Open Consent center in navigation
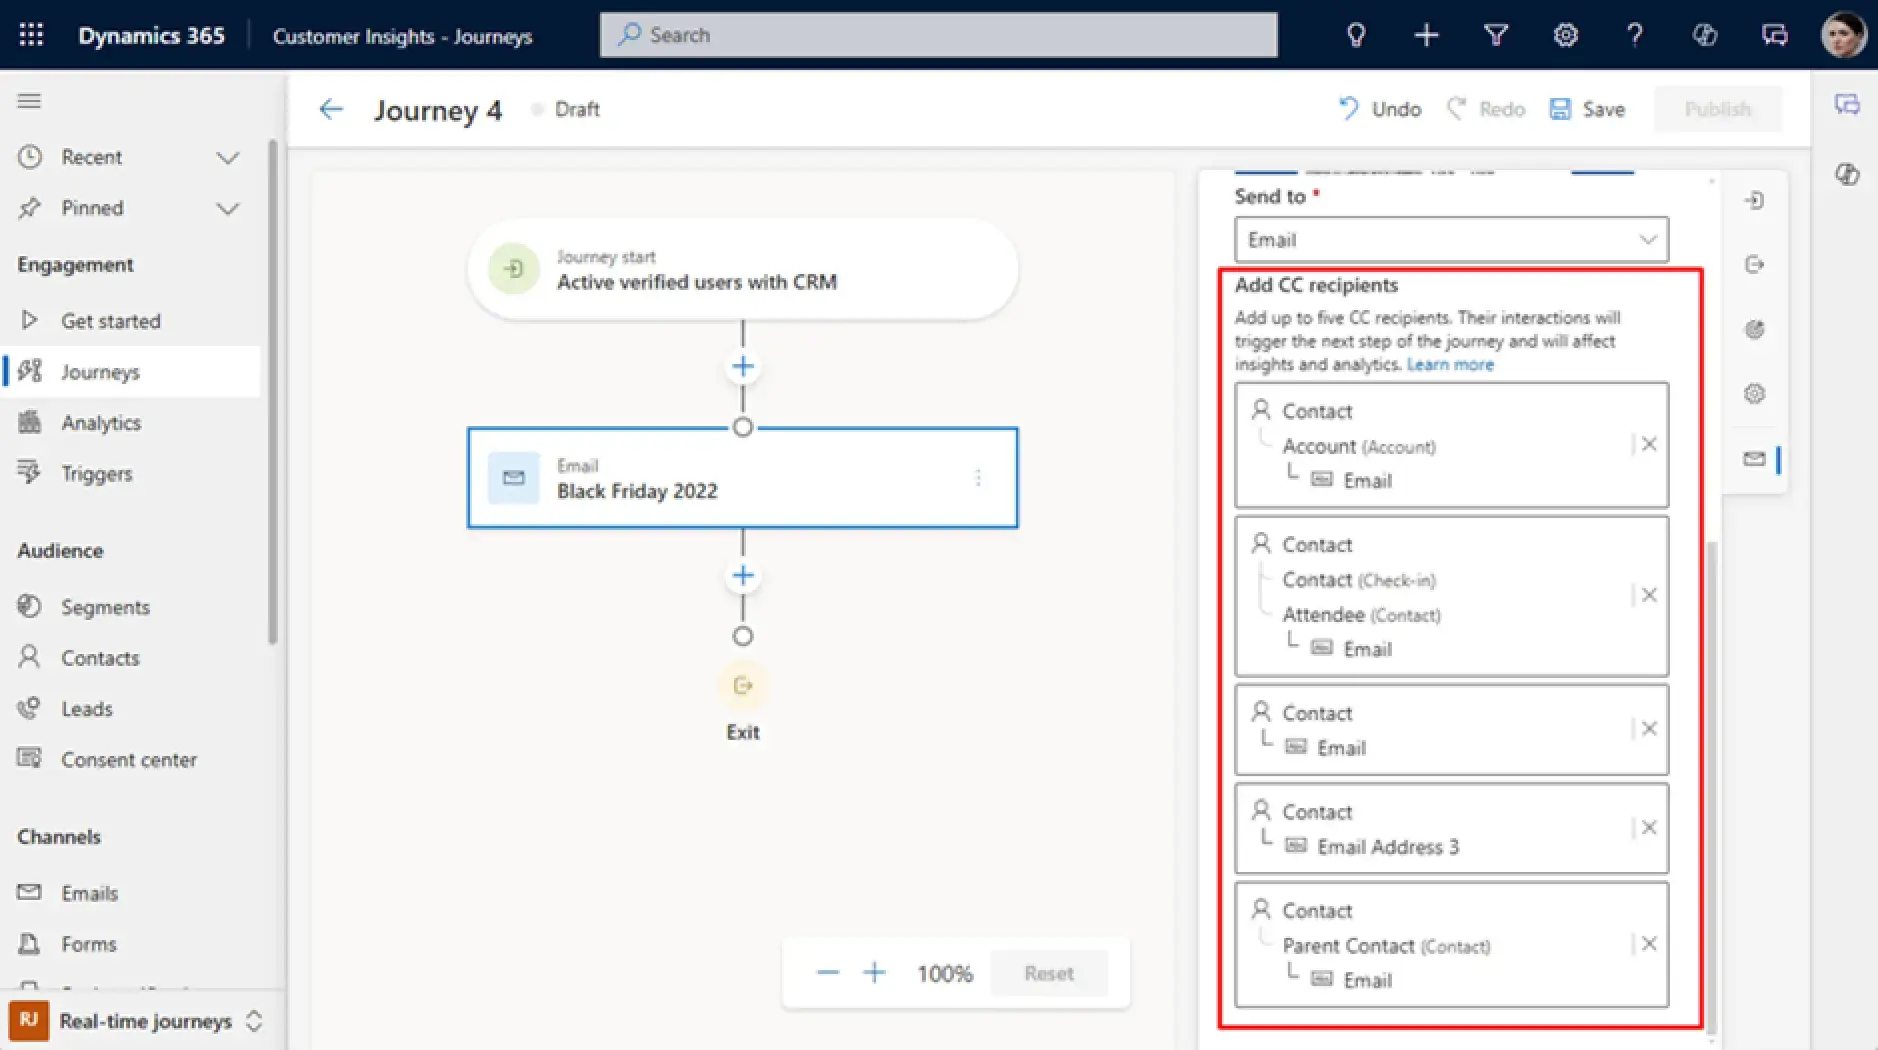The image size is (1878, 1050). [x=130, y=760]
